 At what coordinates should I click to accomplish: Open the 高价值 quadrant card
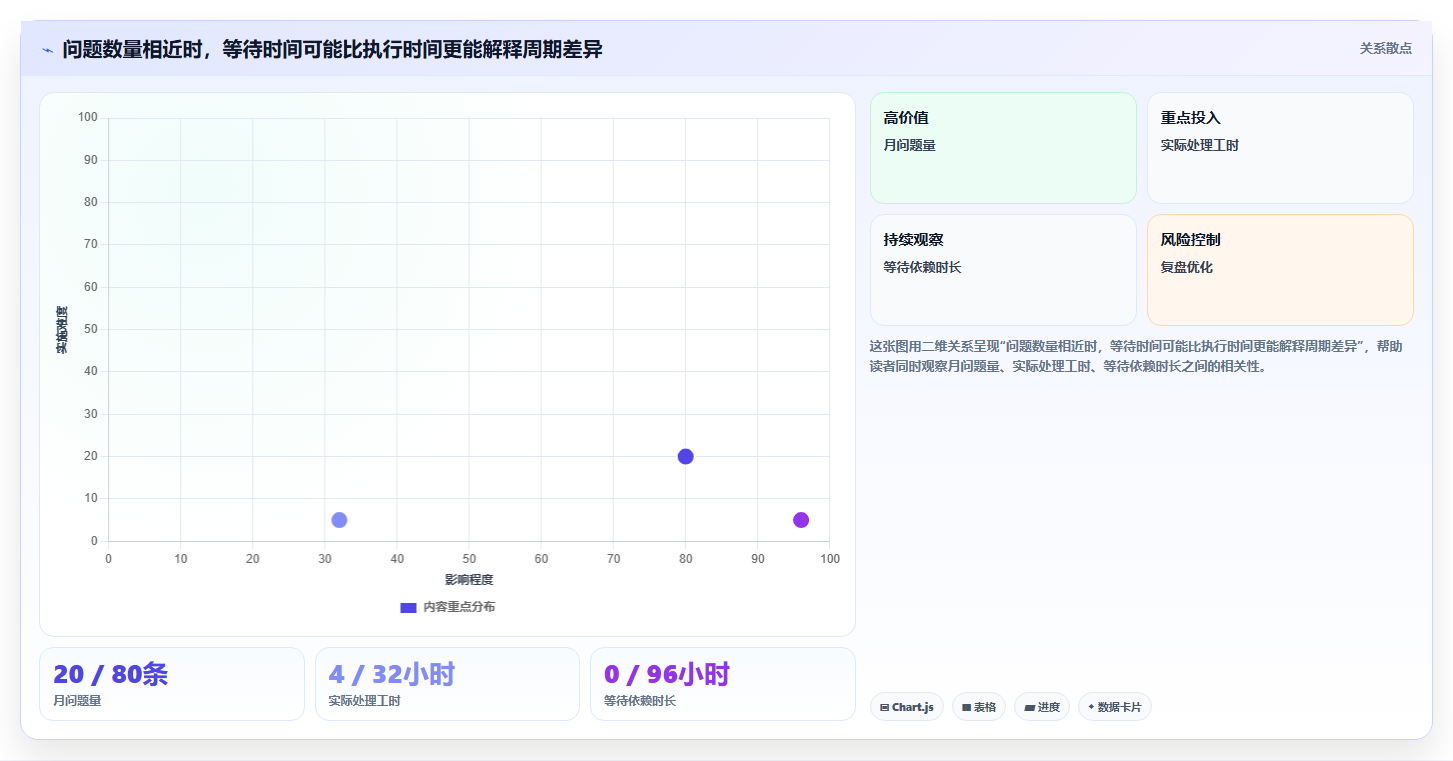pyautogui.click(x=1003, y=148)
